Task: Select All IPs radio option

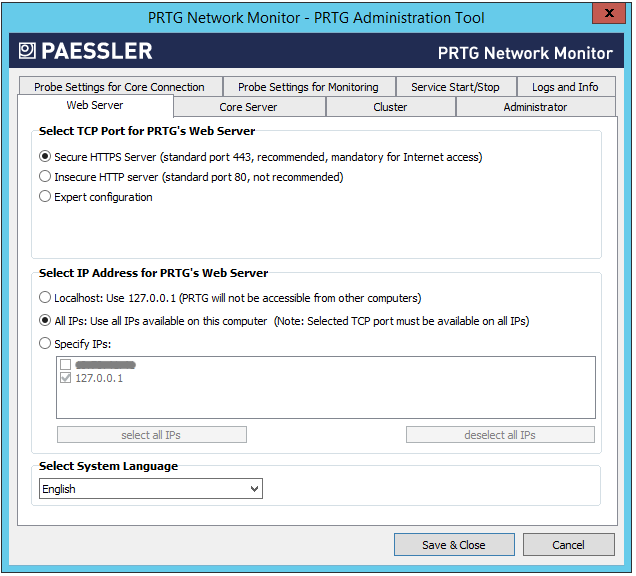Action: click(x=45, y=321)
